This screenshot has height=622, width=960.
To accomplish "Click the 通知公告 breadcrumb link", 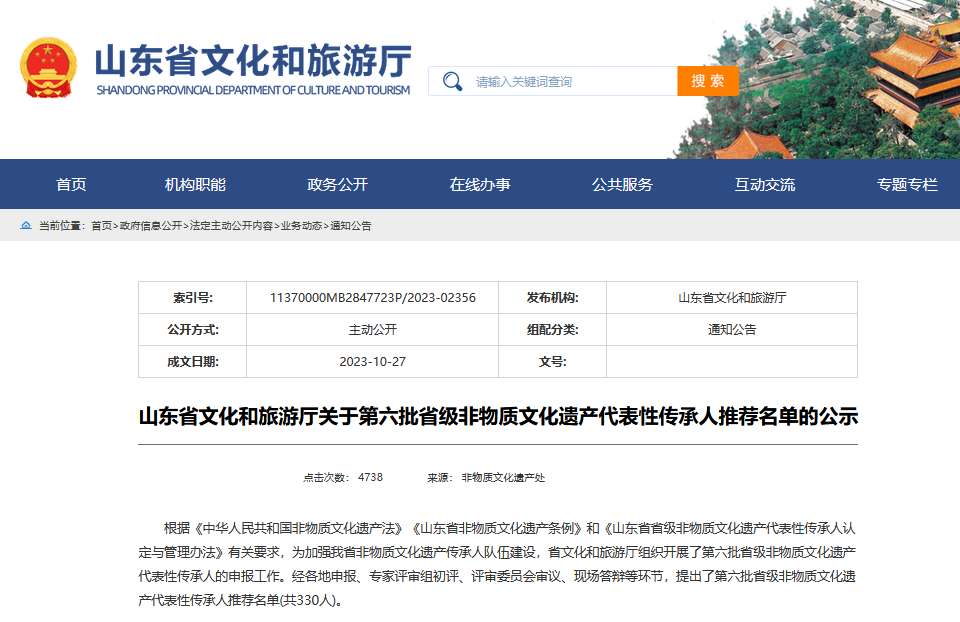I will (350, 226).
